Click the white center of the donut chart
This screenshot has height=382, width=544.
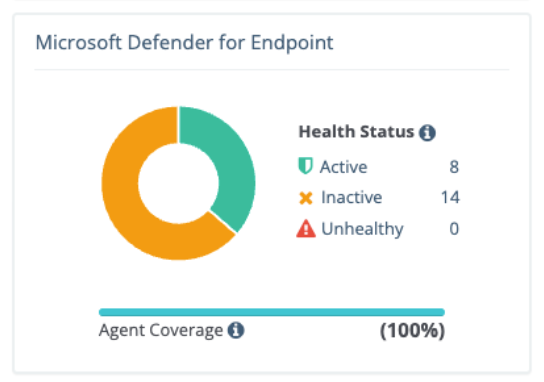click(178, 183)
